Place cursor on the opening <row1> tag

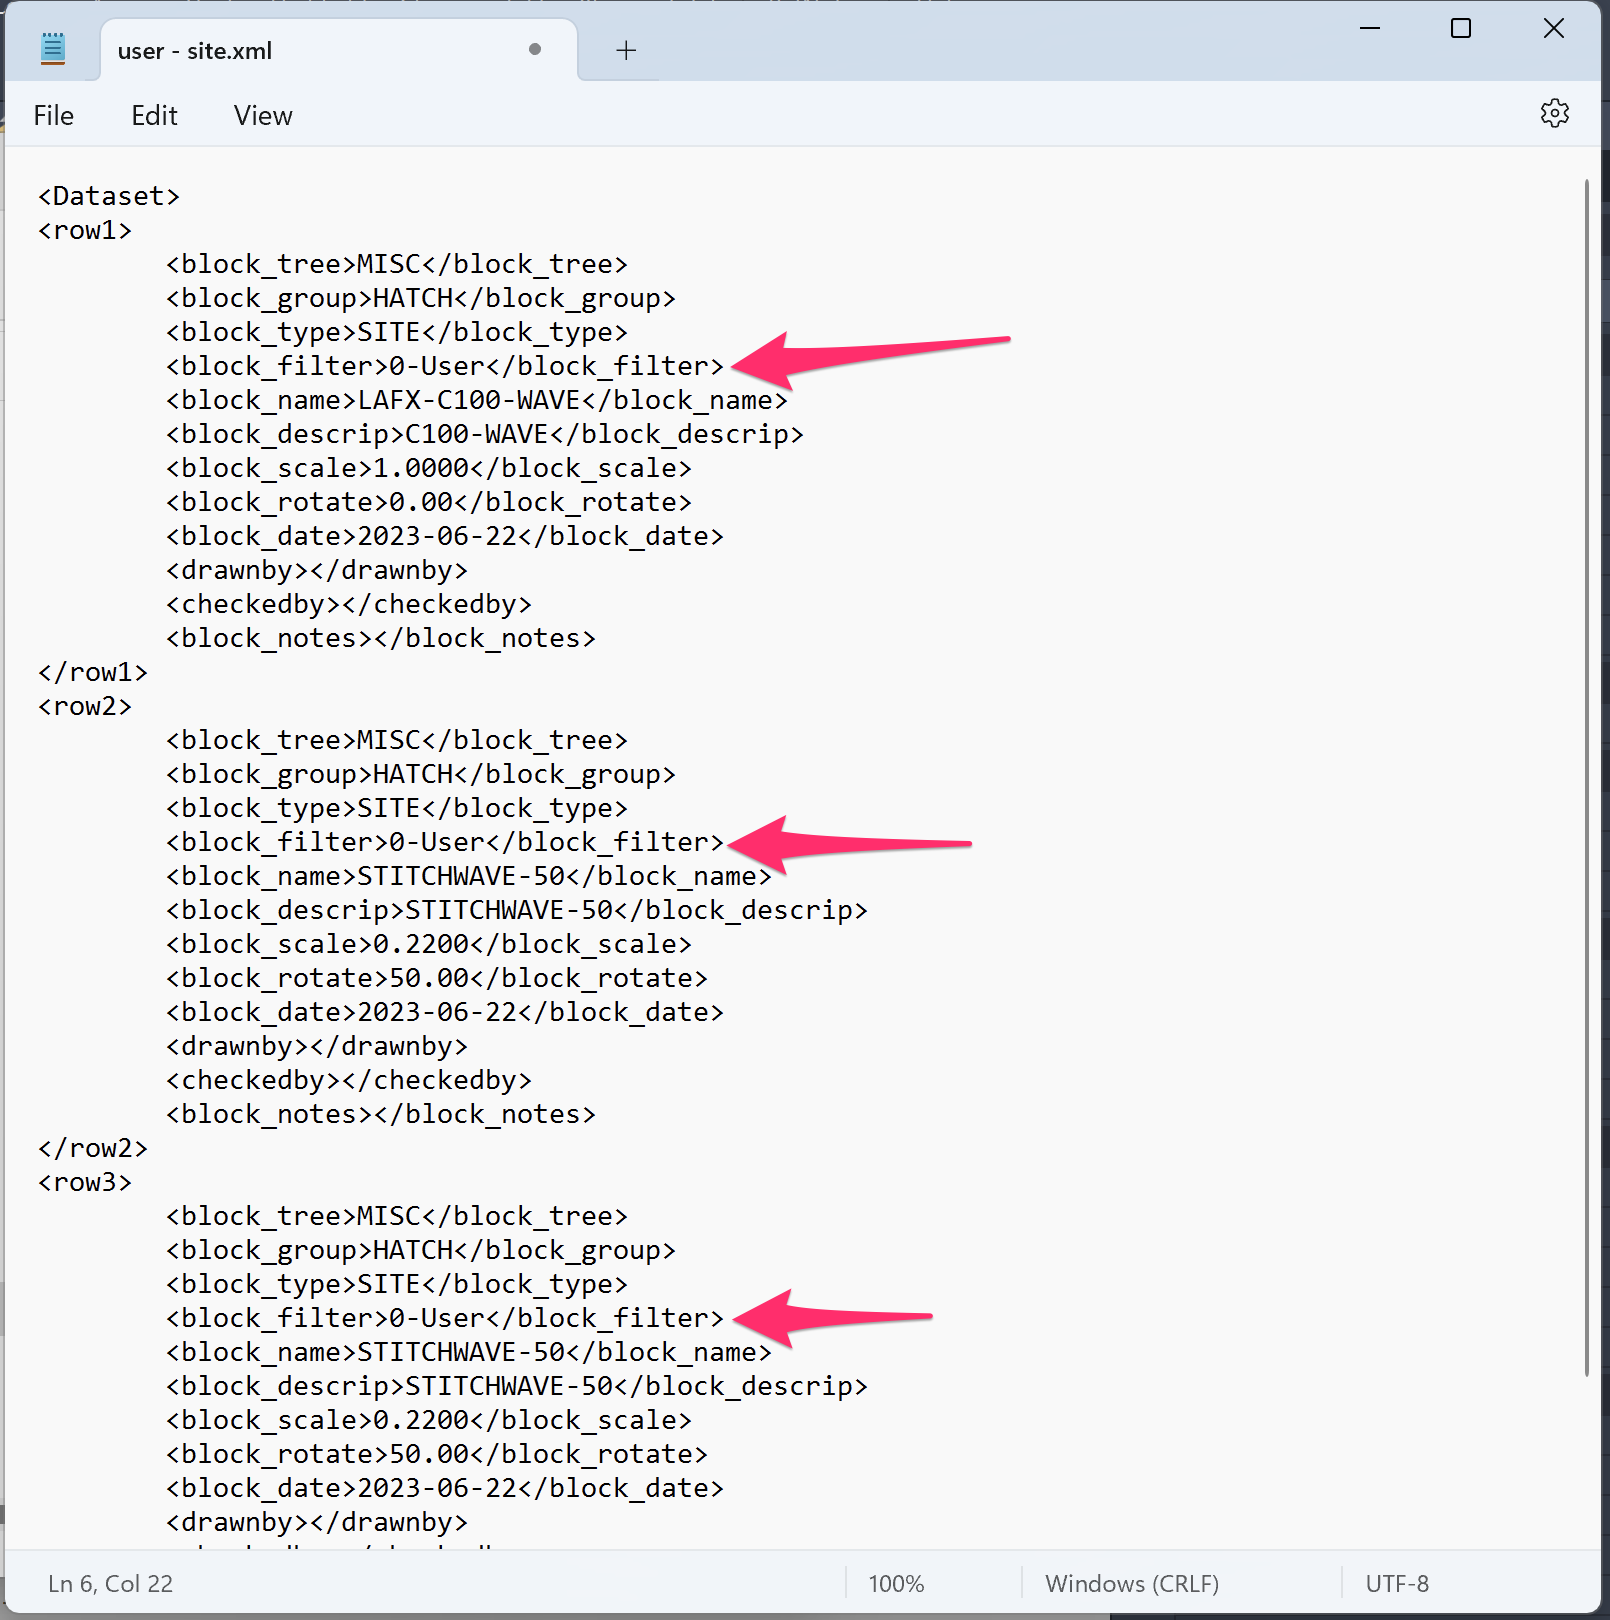click(x=85, y=230)
